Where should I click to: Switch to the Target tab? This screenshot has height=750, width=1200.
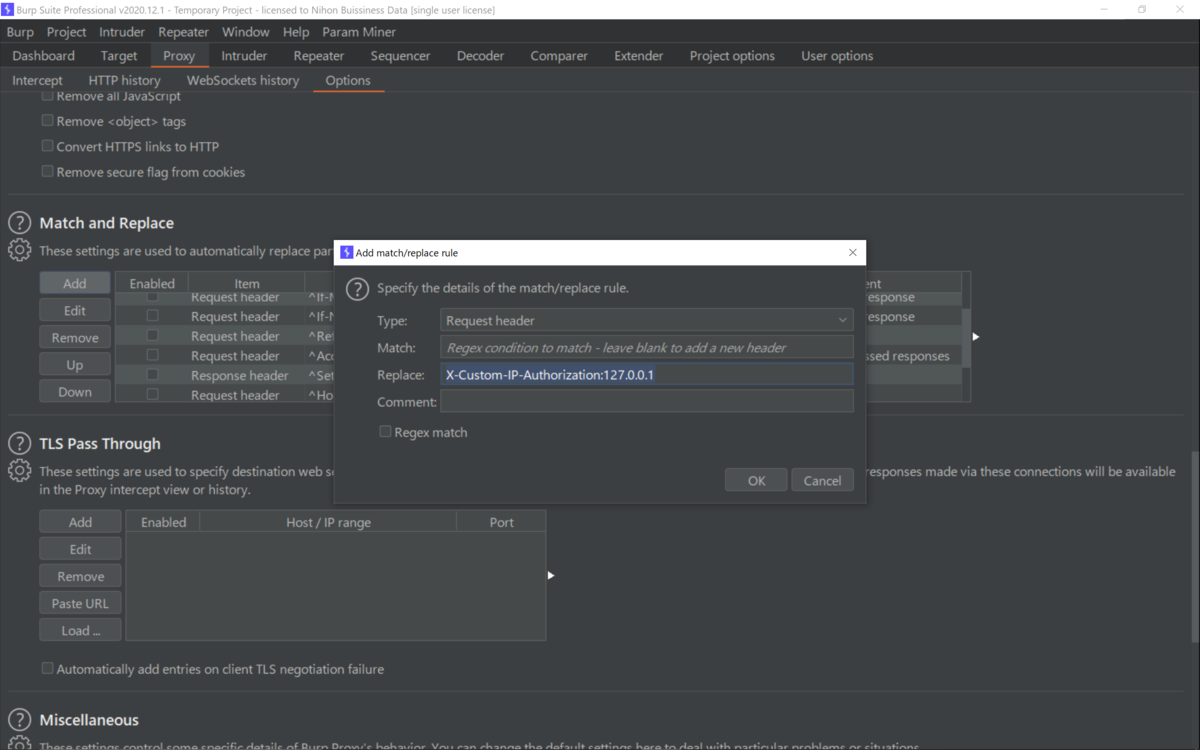[119, 56]
